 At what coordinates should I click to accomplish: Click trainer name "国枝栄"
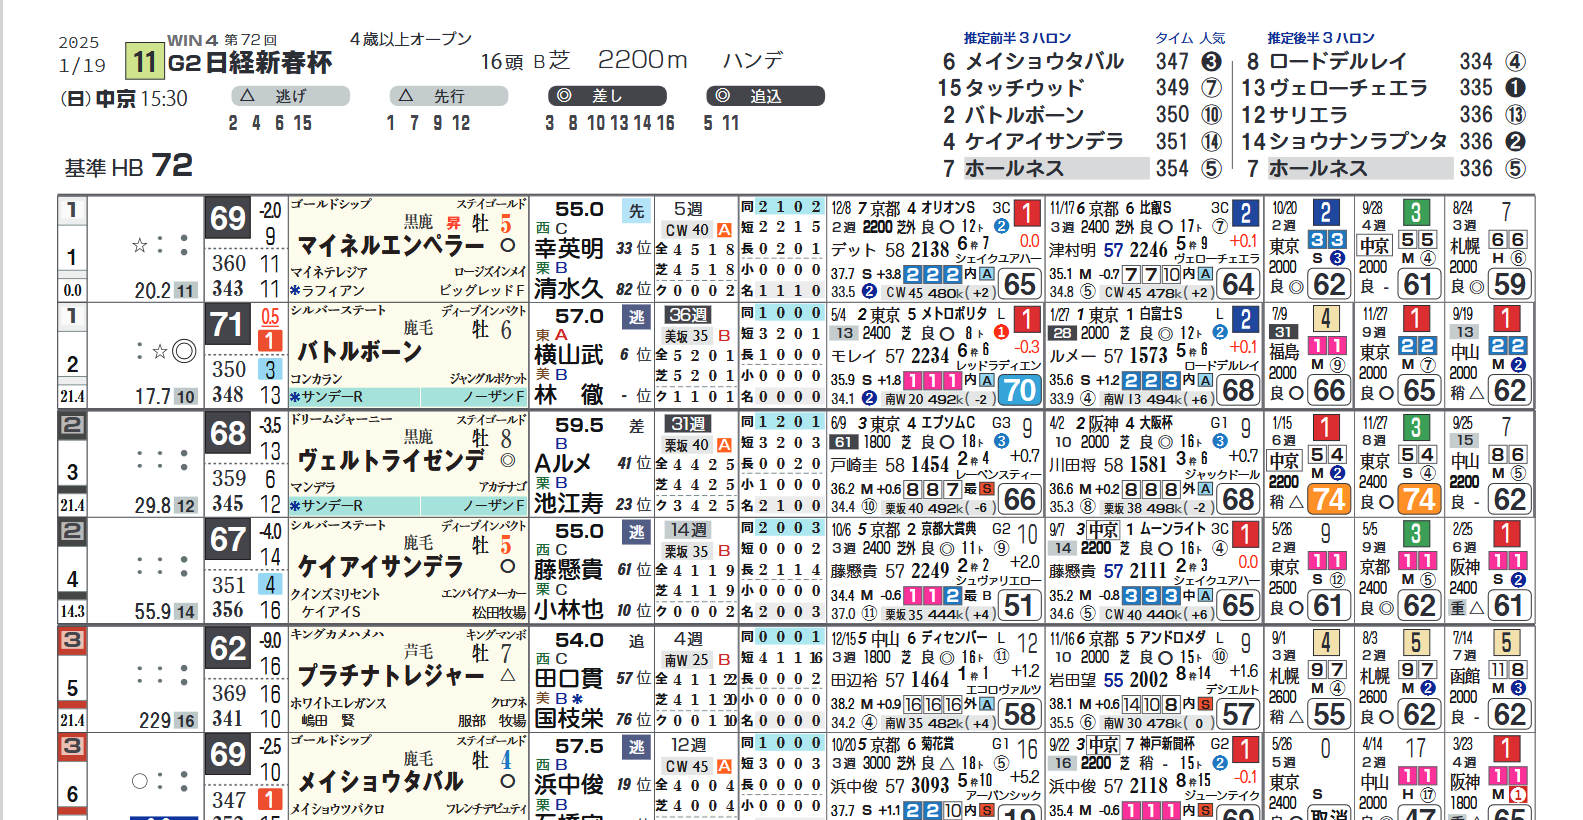click(x=569, y=719)
